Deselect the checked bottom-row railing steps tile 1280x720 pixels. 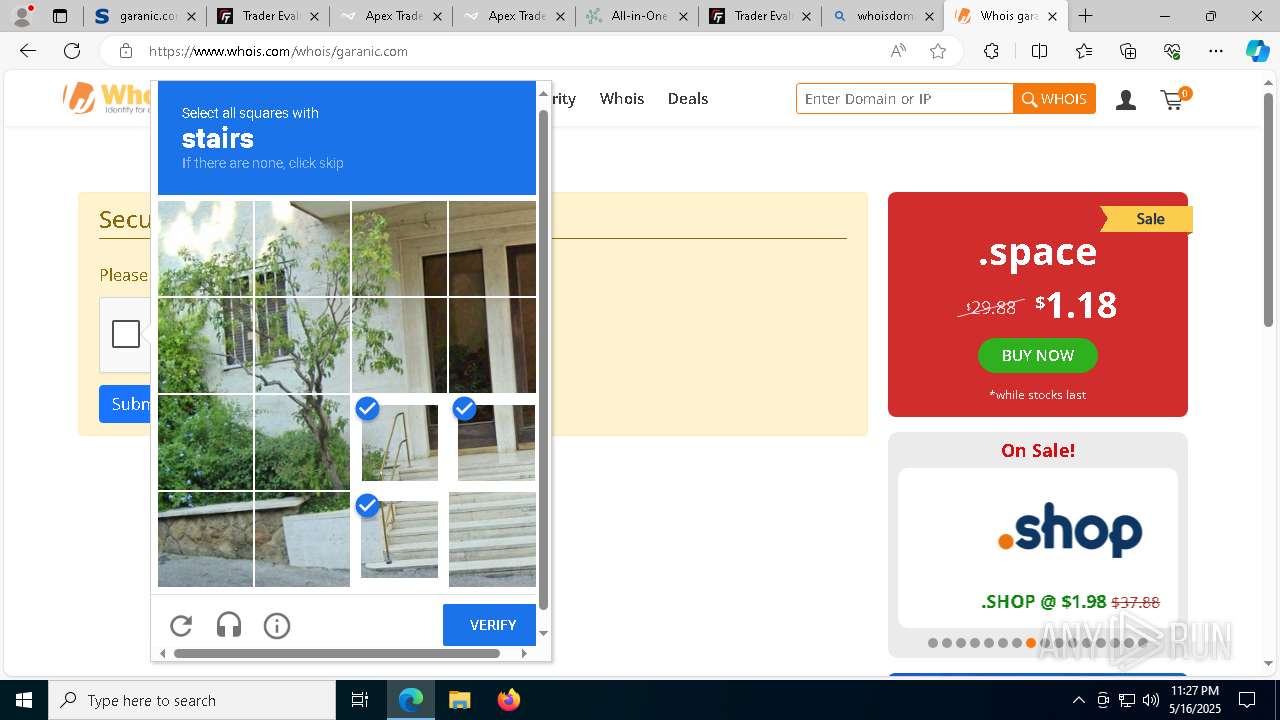[x=399, y=539]
